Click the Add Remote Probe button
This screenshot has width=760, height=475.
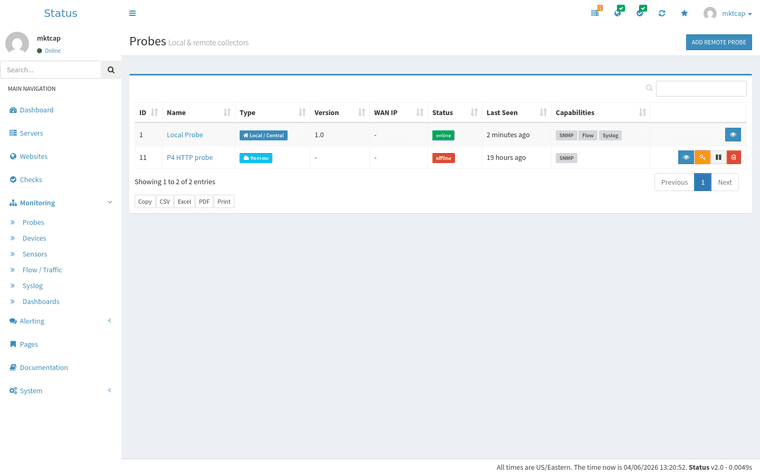(x=719, y=42)
